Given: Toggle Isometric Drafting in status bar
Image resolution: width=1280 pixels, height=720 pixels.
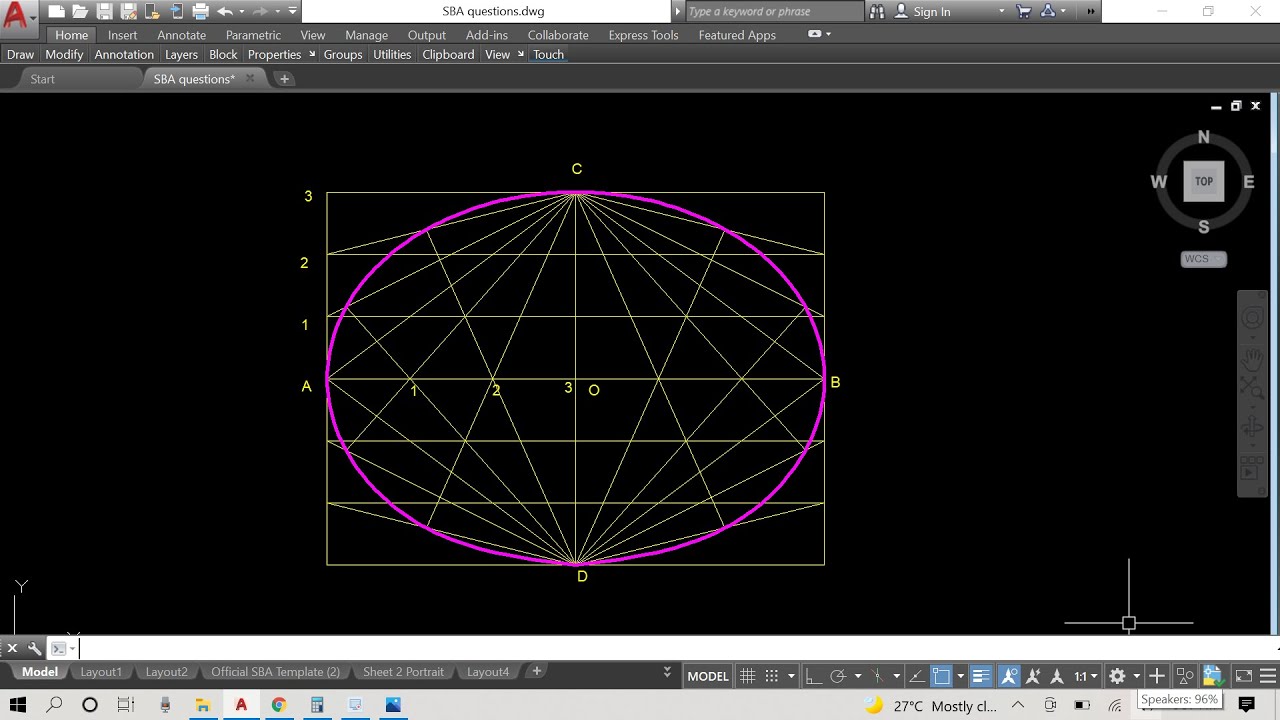Looking at the screenshot, I should 877,676.
